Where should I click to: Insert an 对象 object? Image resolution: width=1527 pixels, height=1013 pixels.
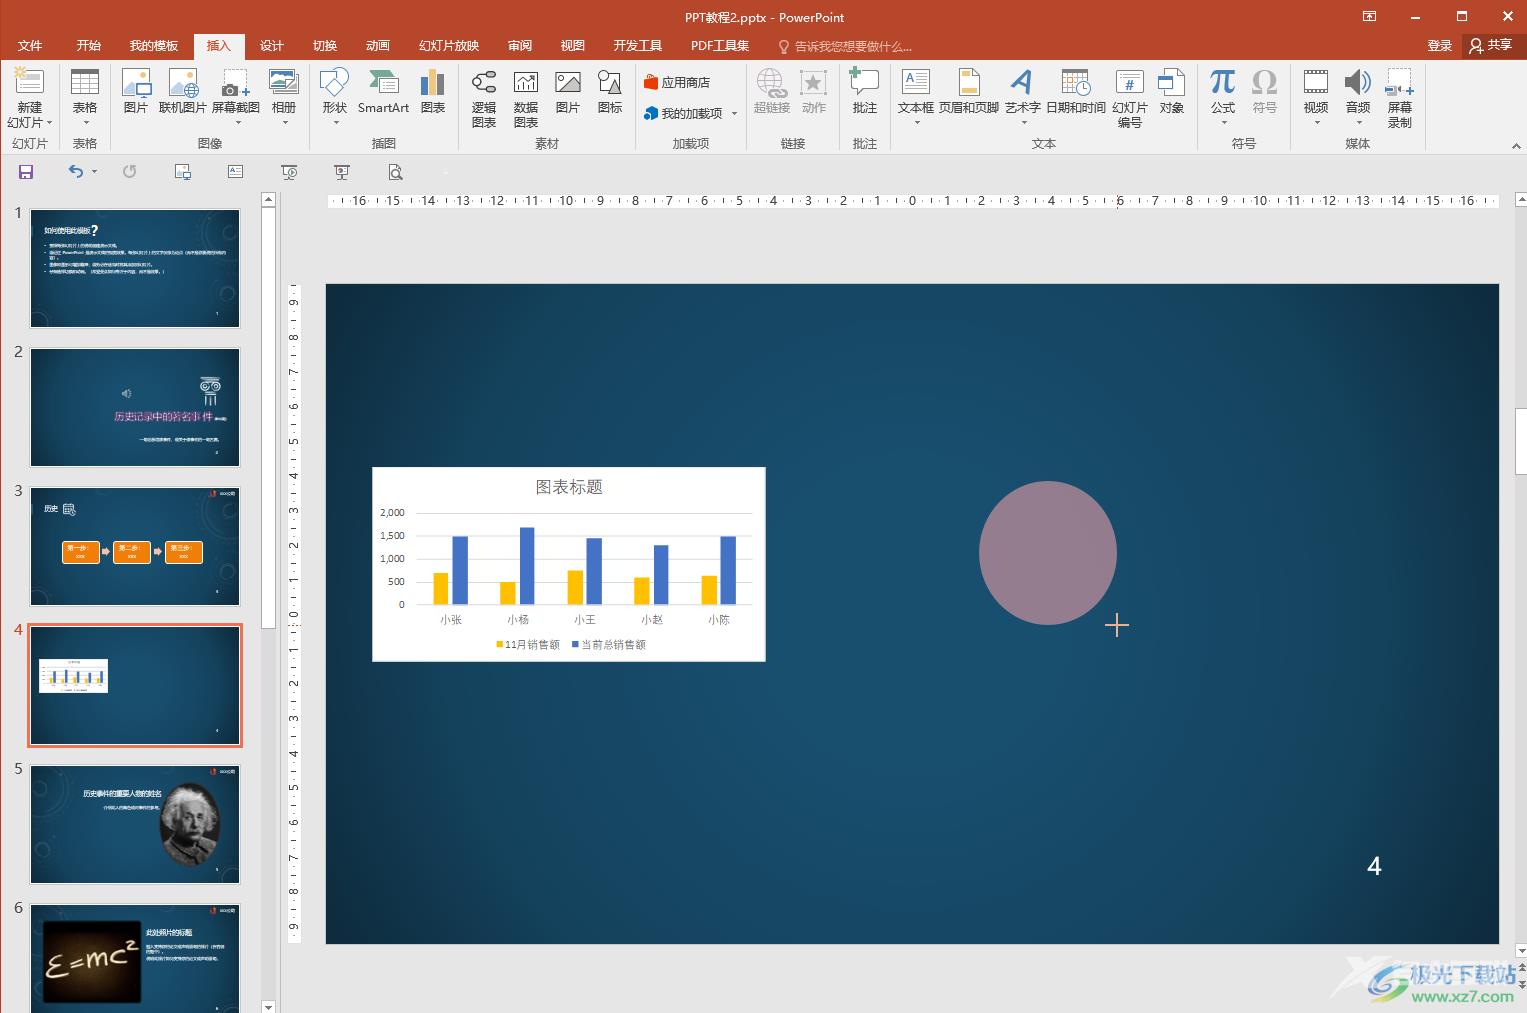1172,91
